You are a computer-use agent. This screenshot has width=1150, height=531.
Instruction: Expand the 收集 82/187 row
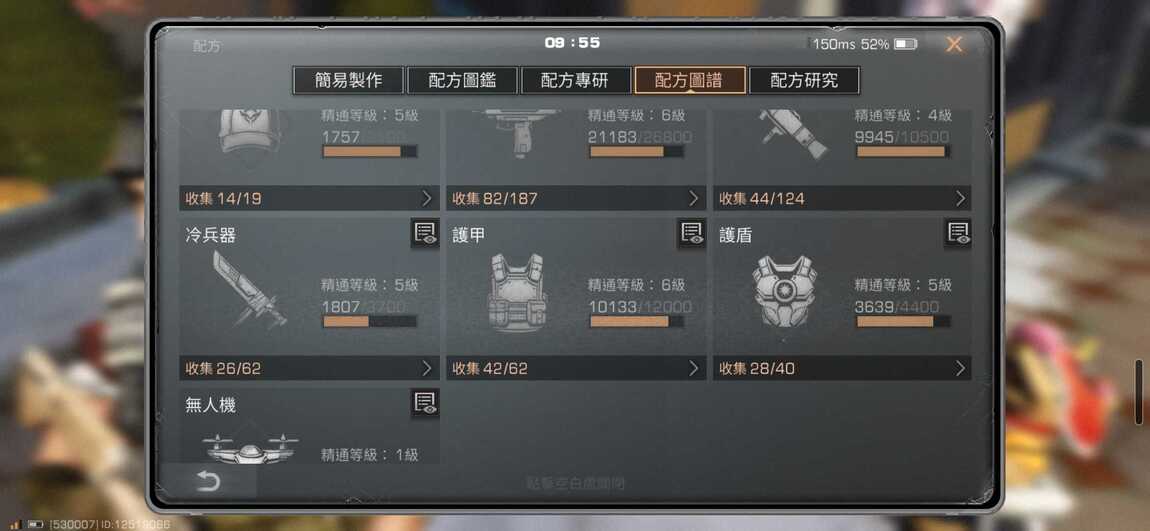point(576,198)
